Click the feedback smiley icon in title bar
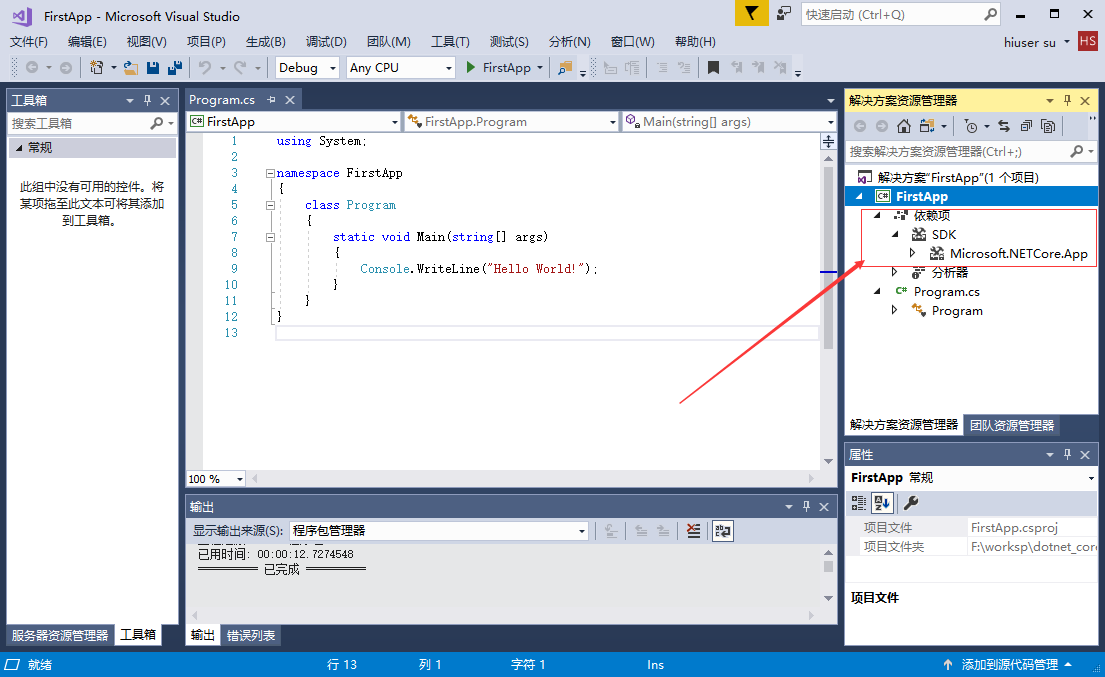 (784, 14)
